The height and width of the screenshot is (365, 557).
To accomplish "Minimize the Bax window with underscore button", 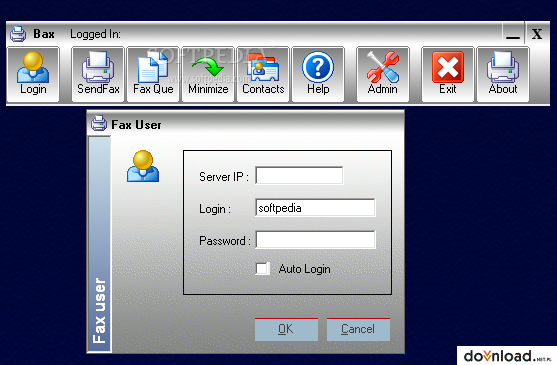I will point(513,34).
